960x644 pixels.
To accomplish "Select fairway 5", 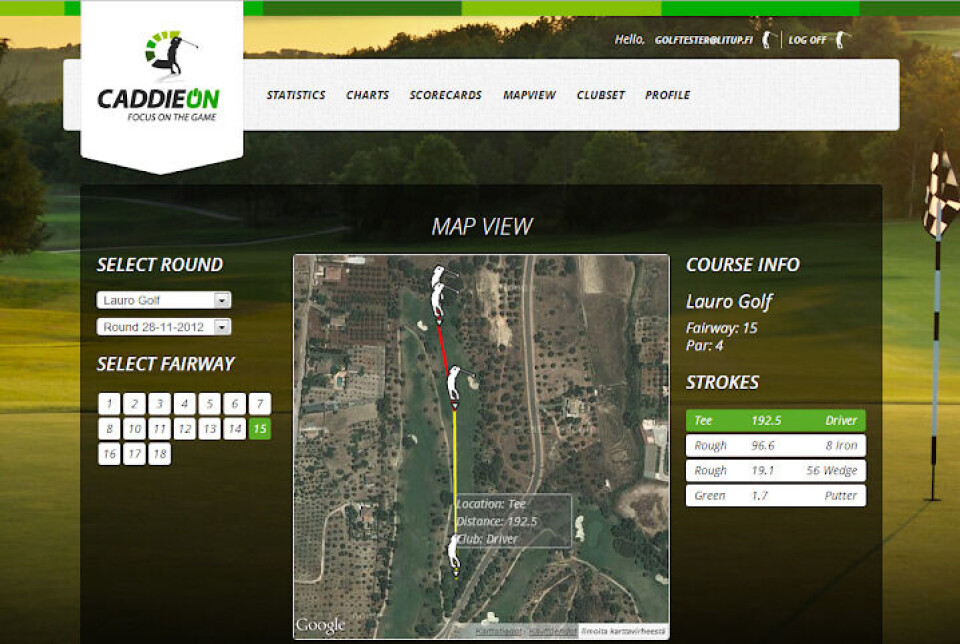I will tap(209, 404).
